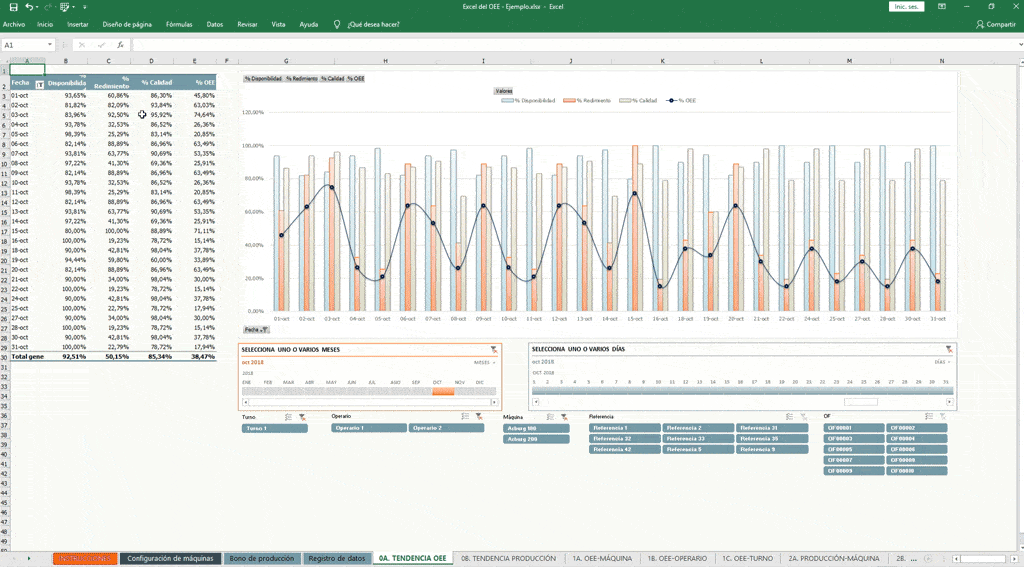
Task: Click the confirm entry checkmark in the formula bar
Action: tap(101, 45)
